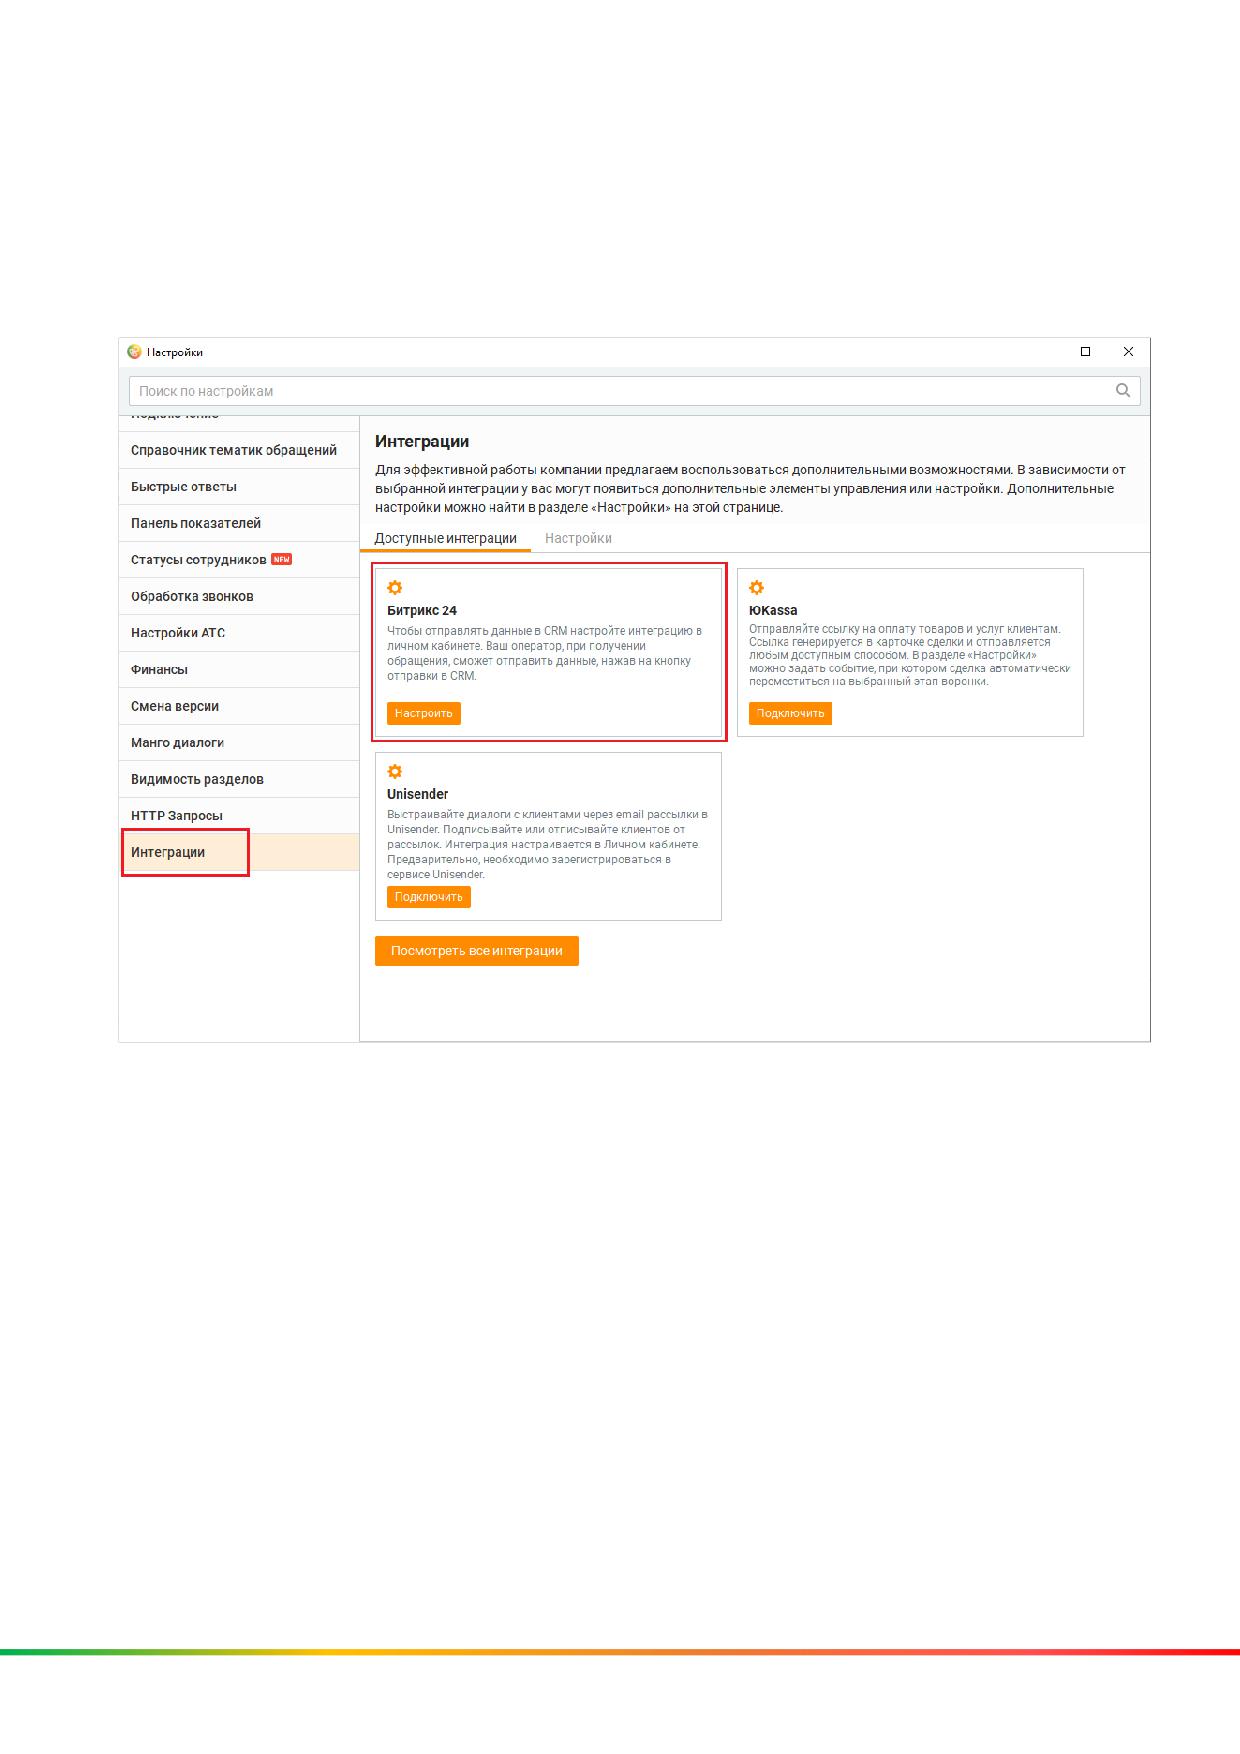The width and height of the screenshot is (1240, 1754).
Task: Focus the Поиск по настройкам field
Action: click(x=634, y=391)
